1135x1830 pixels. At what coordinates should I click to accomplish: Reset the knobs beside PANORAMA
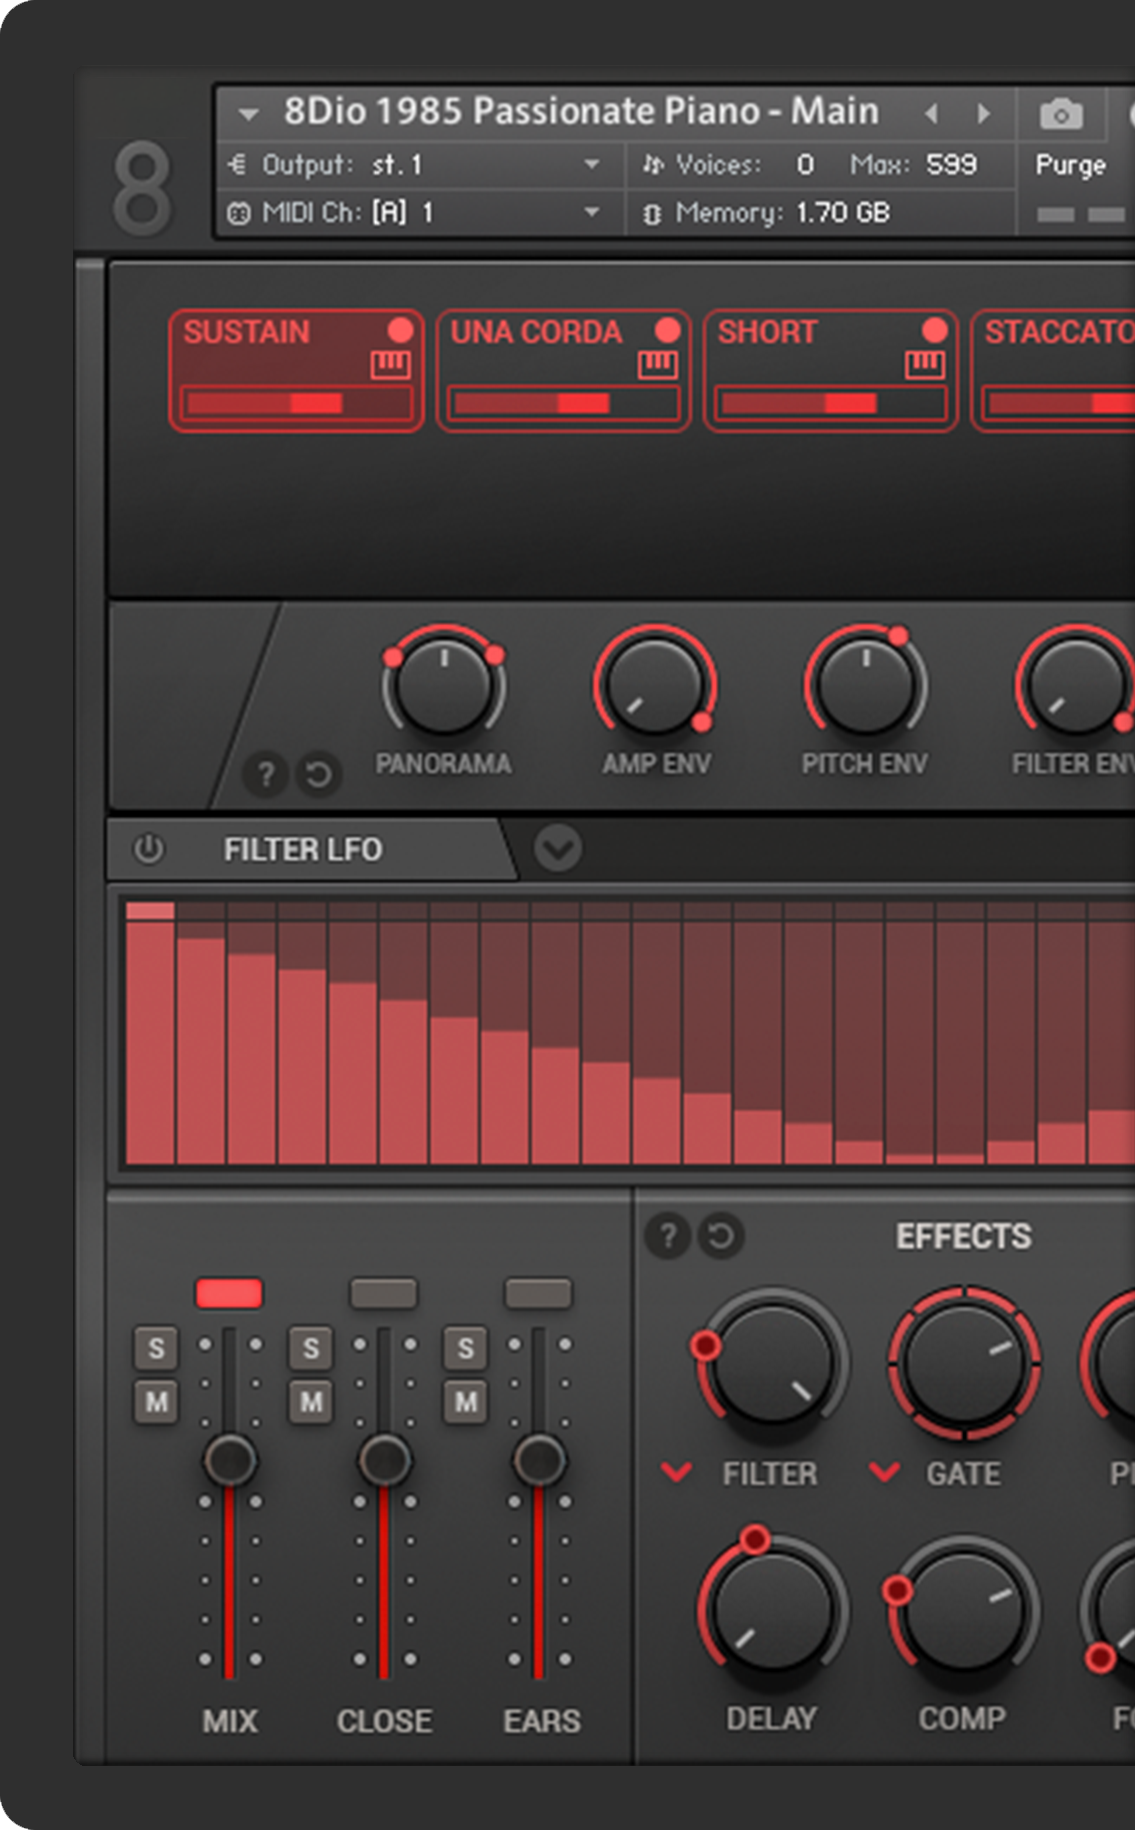point(319,774)
